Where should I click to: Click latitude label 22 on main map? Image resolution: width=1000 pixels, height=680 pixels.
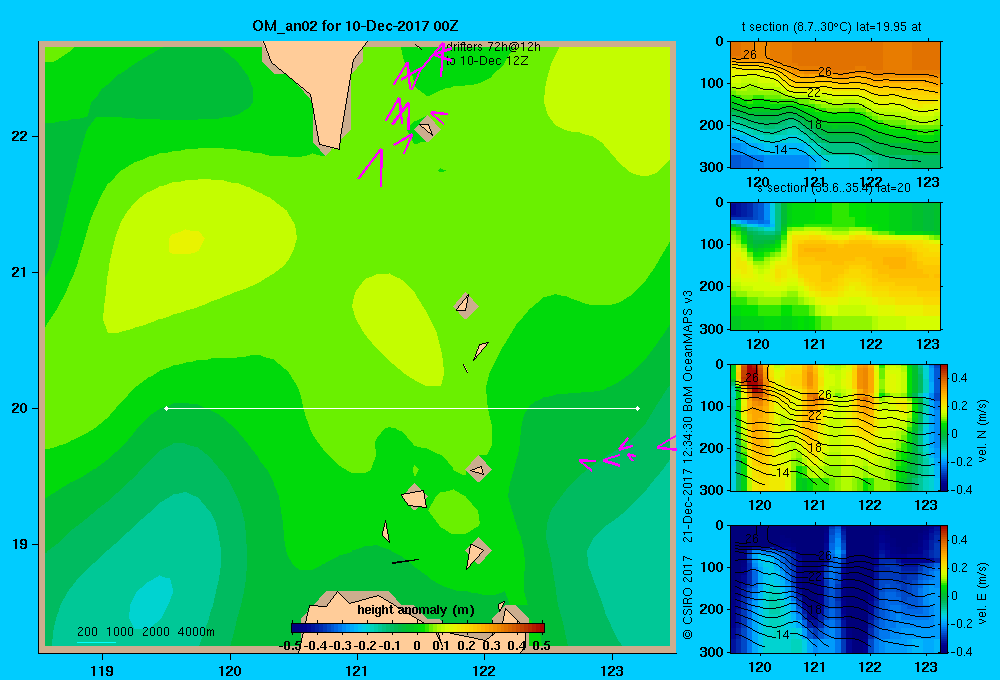coord(19,136)
